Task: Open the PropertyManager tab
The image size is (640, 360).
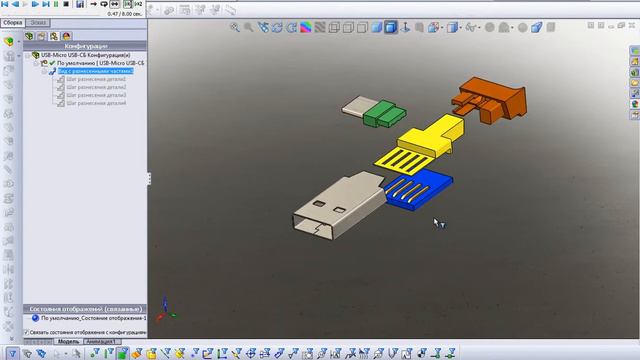Action: pyautogui.click(x=41, y=36)
